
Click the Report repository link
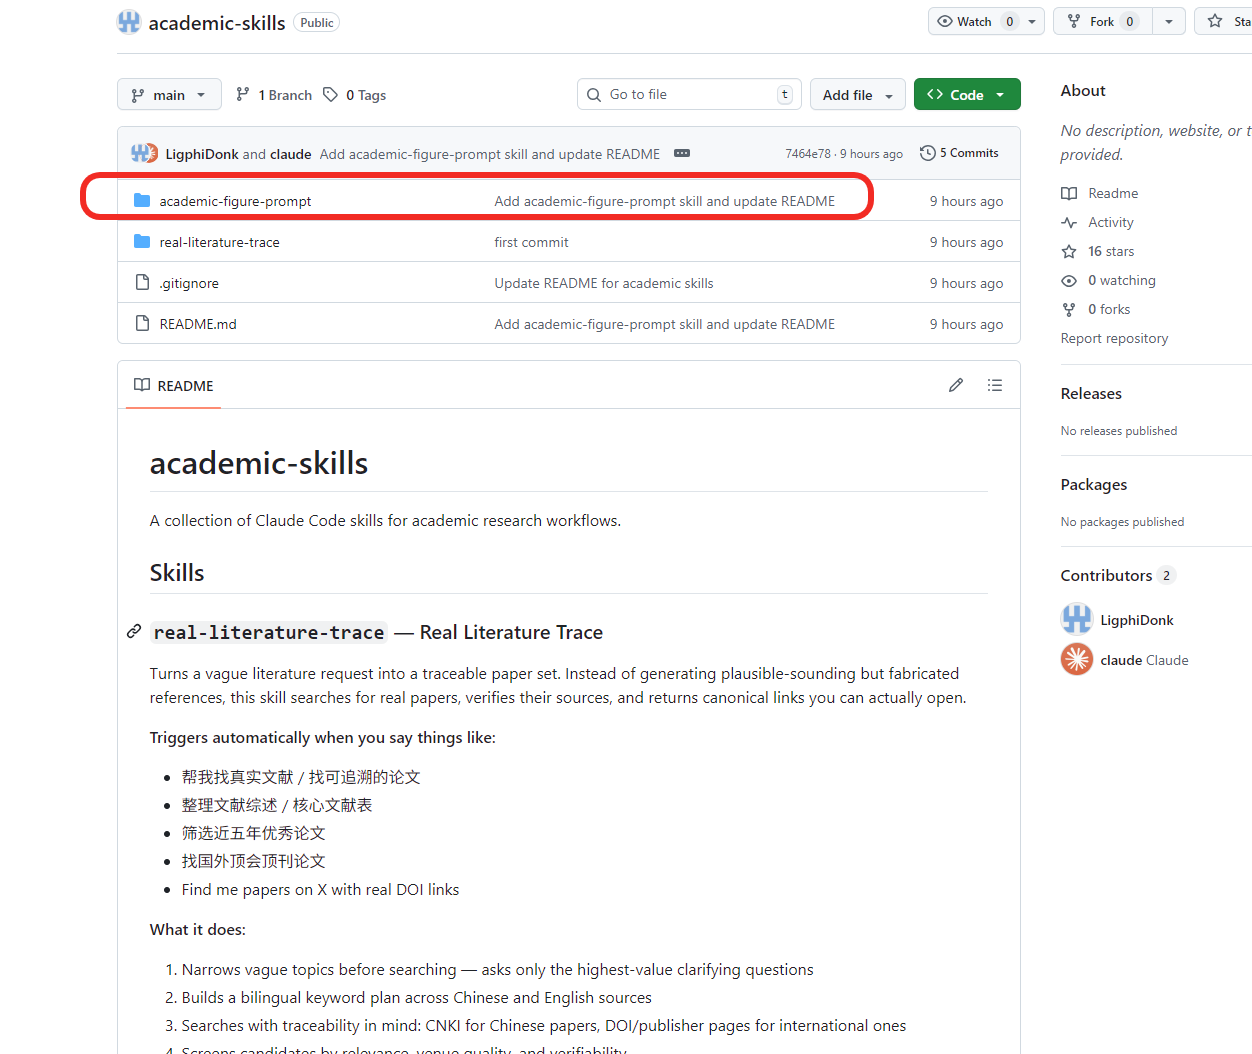click(1114, 338)
